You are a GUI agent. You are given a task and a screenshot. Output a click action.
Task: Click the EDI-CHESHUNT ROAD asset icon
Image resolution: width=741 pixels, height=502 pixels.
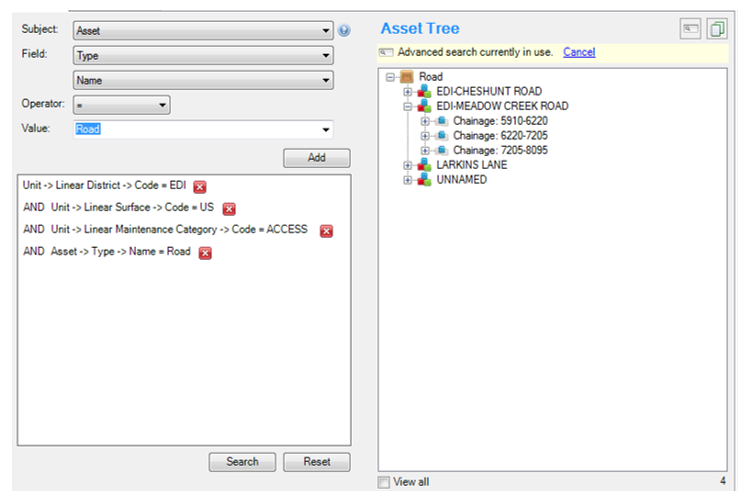pos(425,91)
